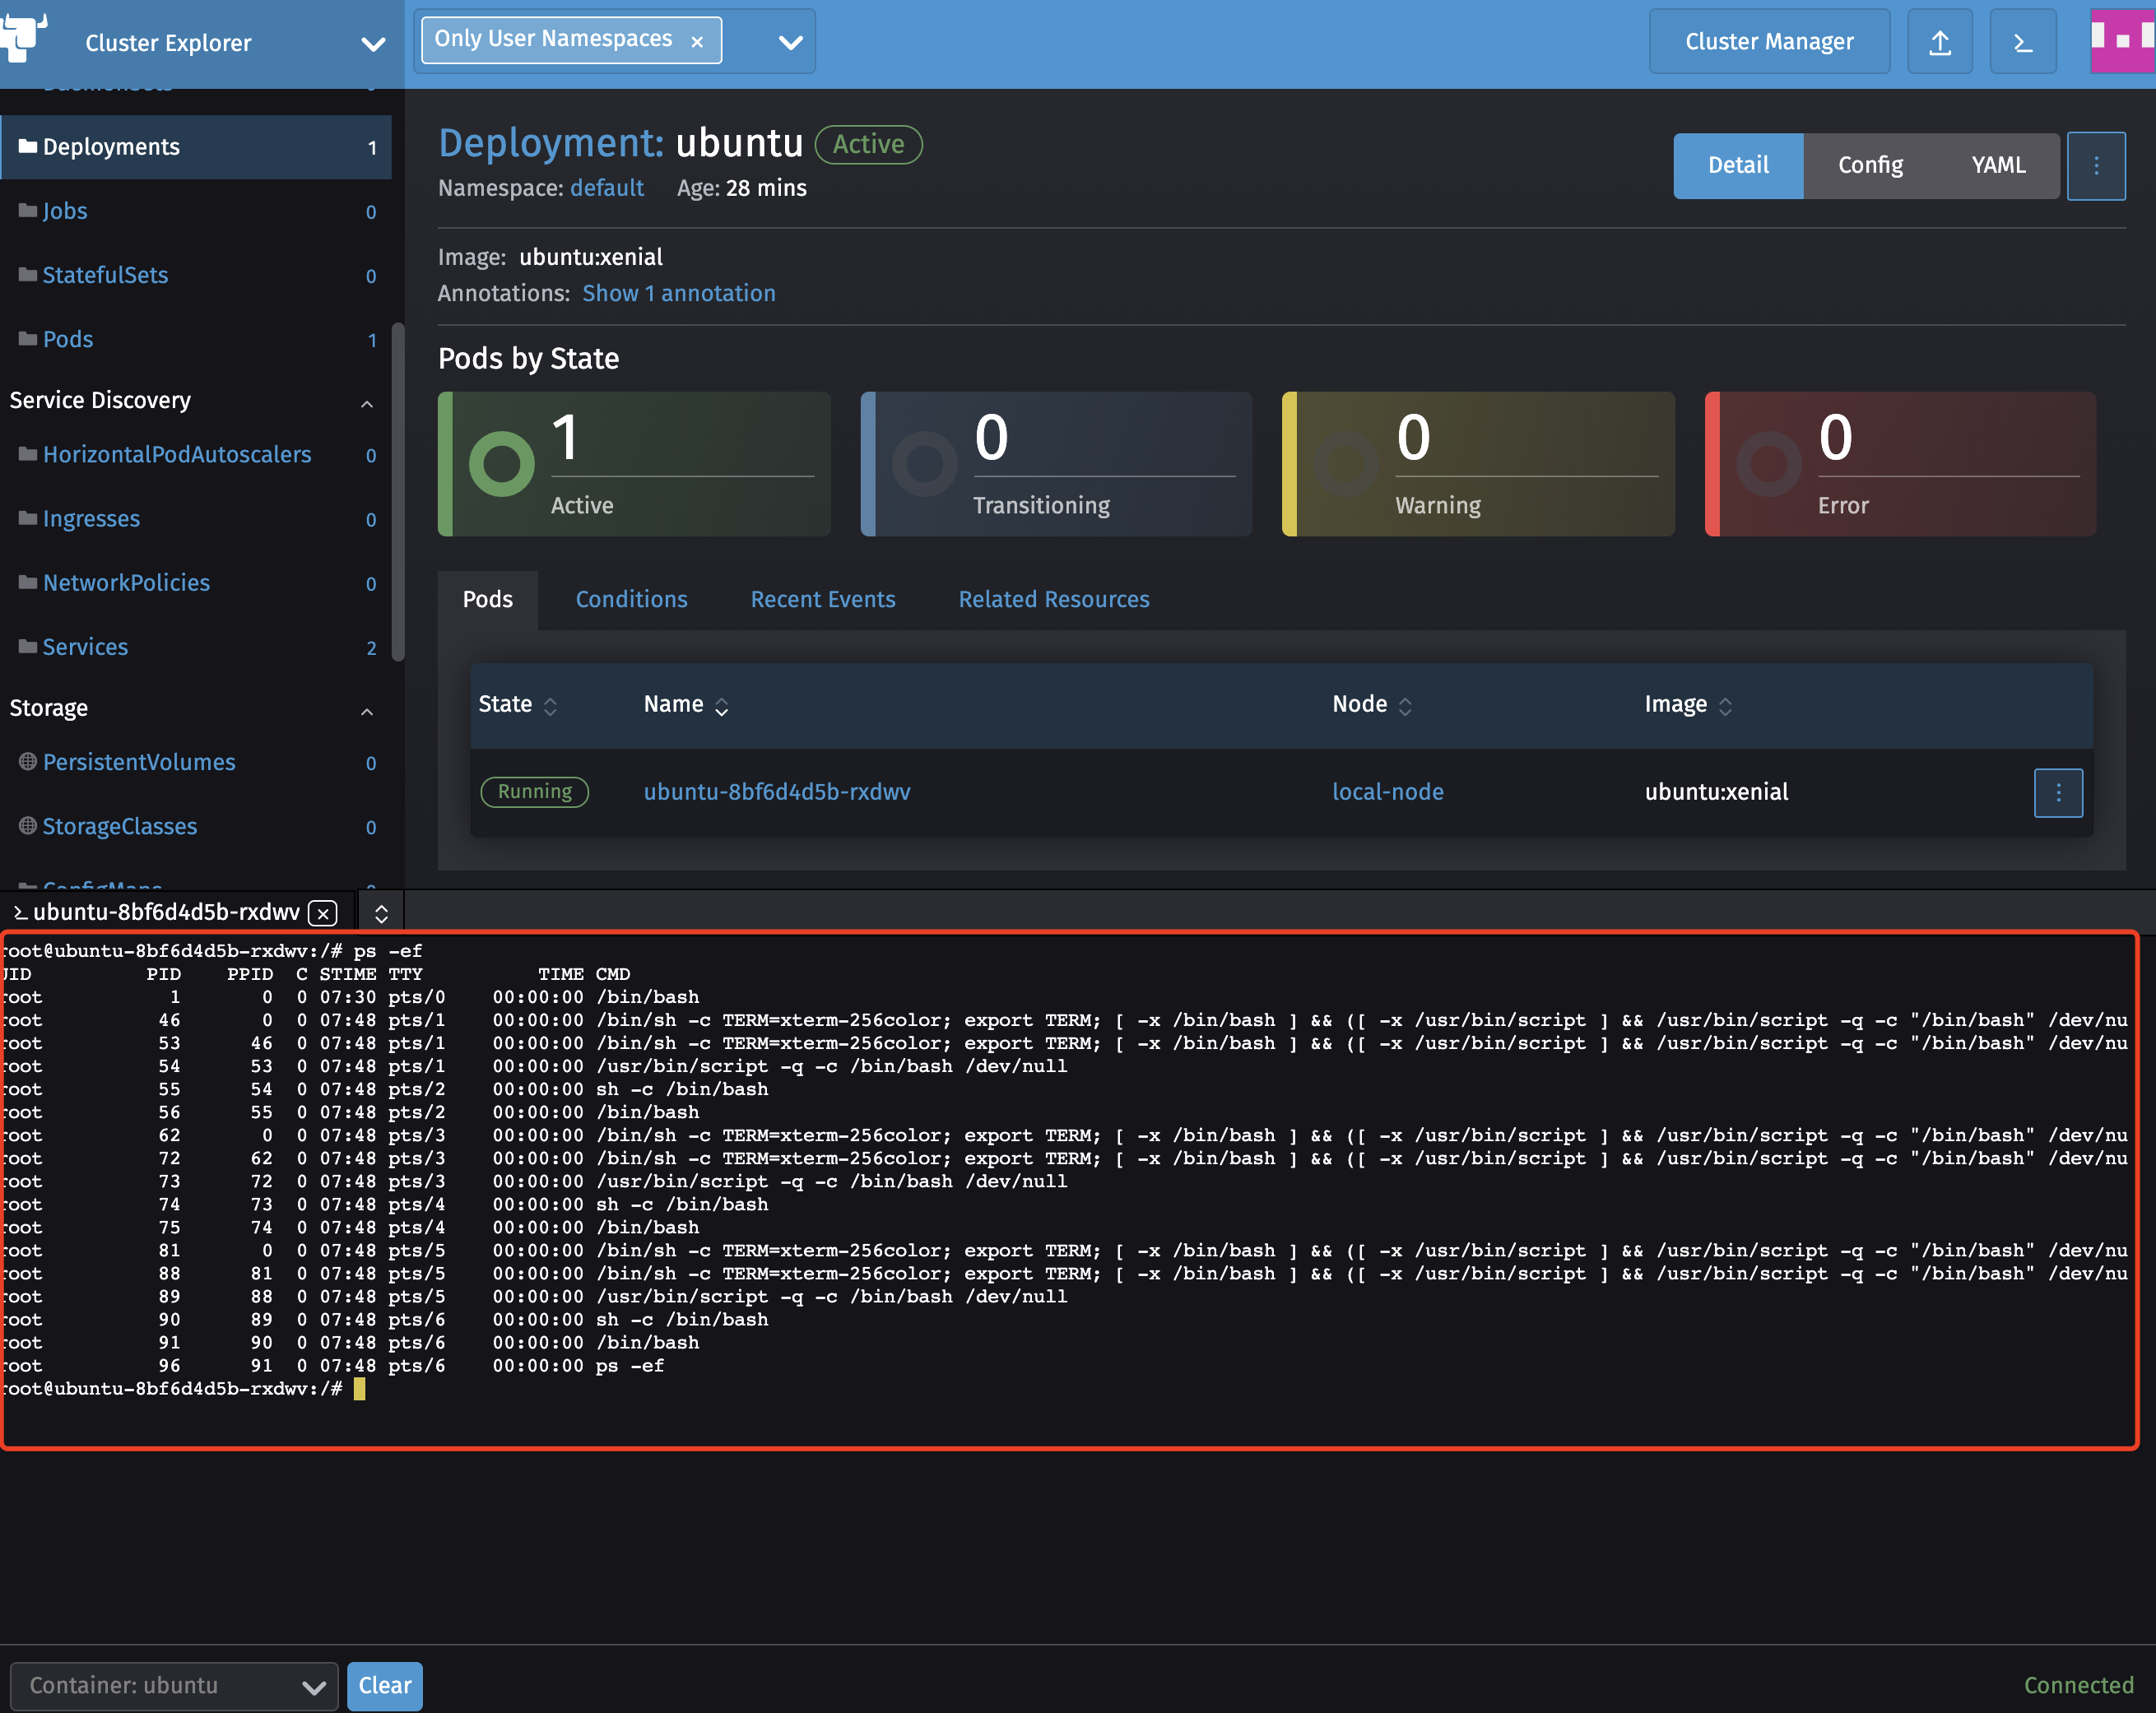Click the Show 1 annotation link
Viewport: 2156px width, 1713px height.
pos(678,293)
